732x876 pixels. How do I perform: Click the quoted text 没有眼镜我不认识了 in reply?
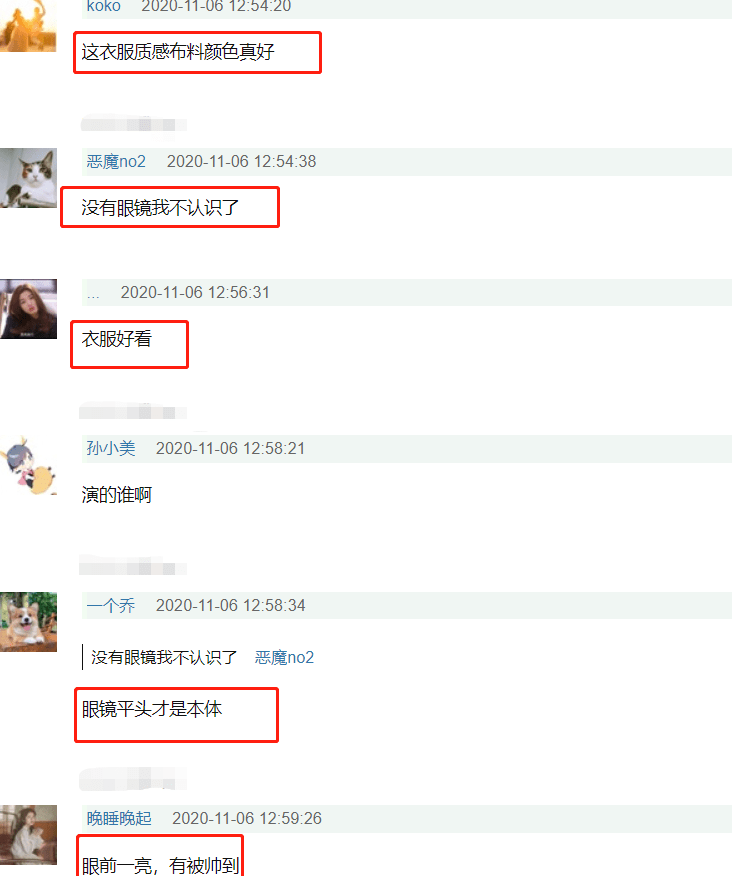pyautogui.click(x=164, y=657)
